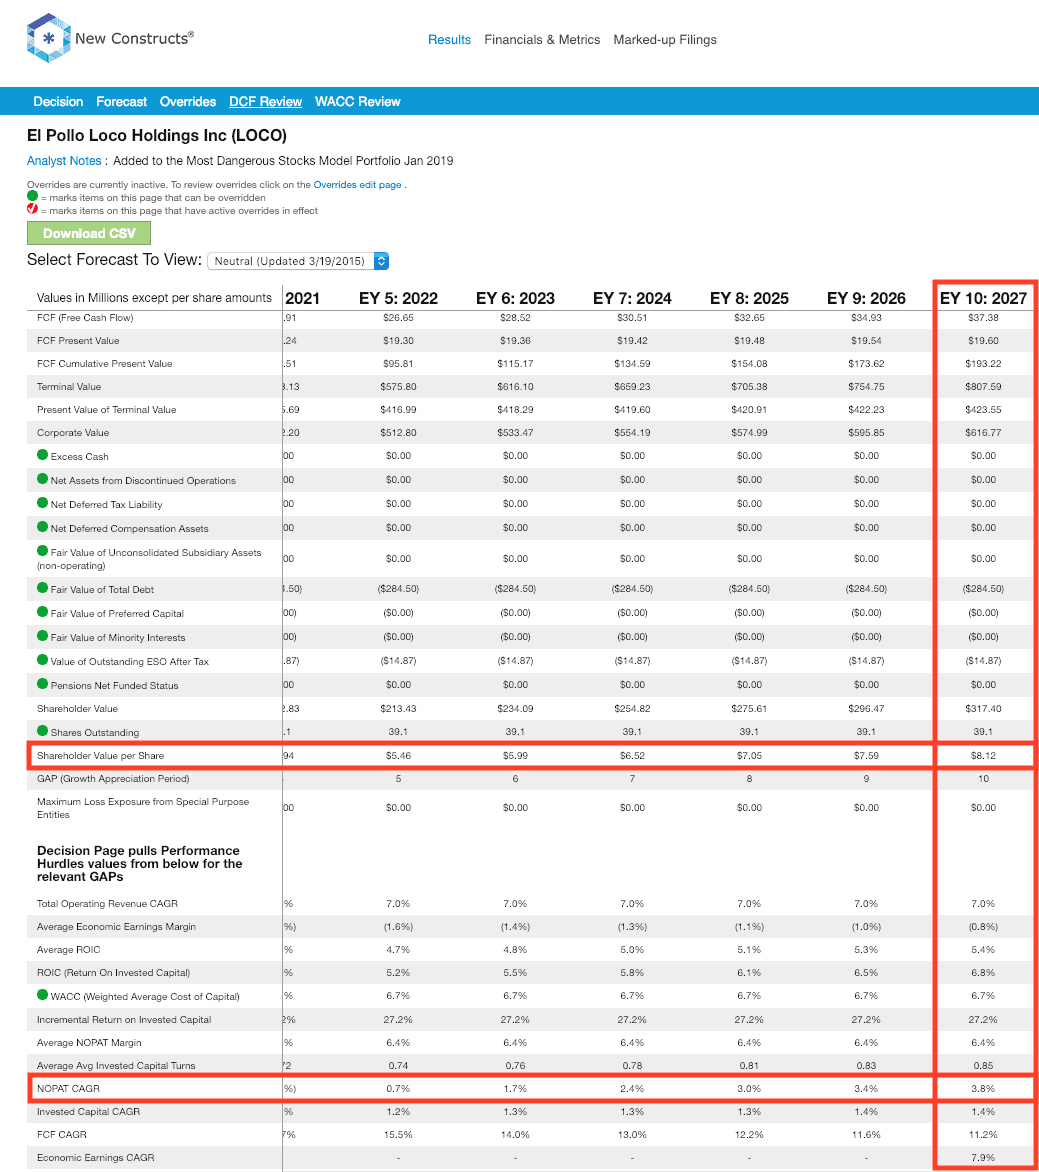Click the green legend dot for overridable items
Screen dimensions: 1039x1172
click(x=32, y=196)
